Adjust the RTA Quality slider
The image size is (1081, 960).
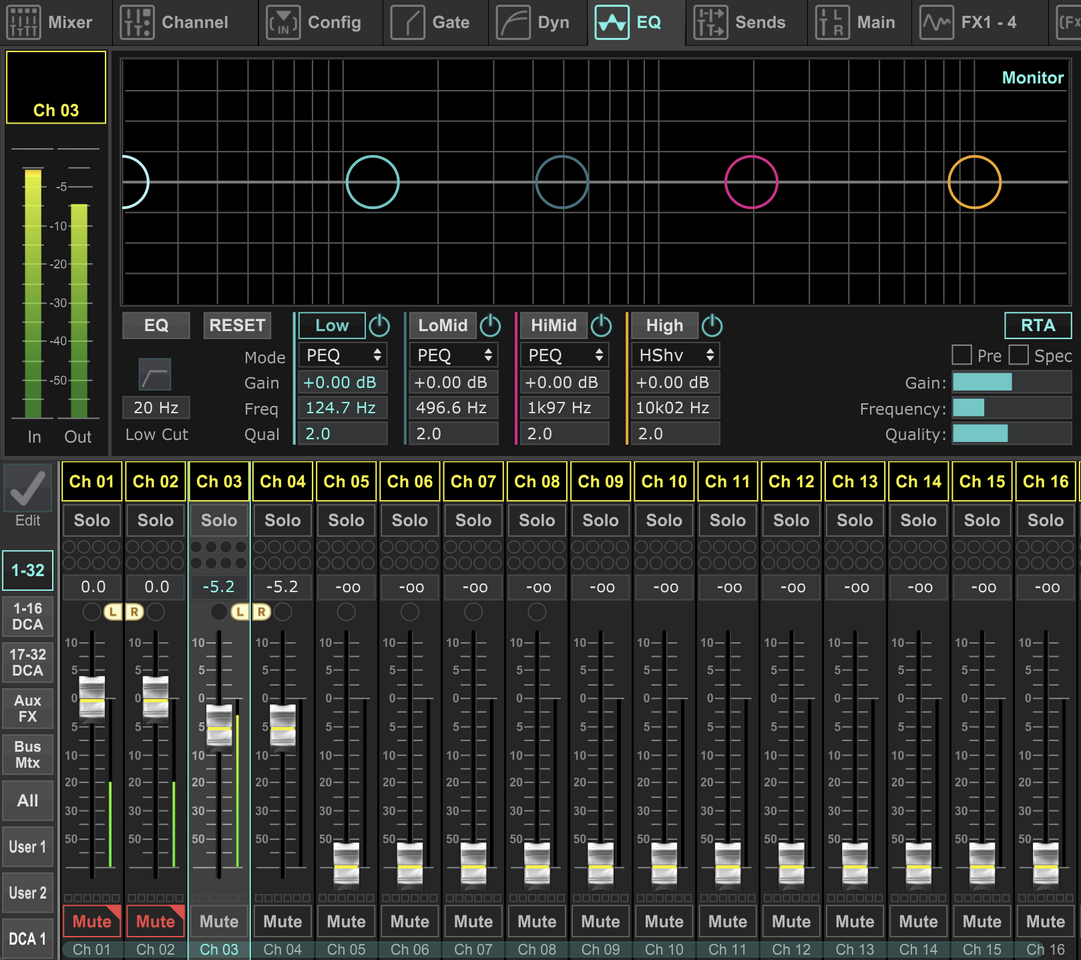pyautogui.click(x=1011, y=434)
